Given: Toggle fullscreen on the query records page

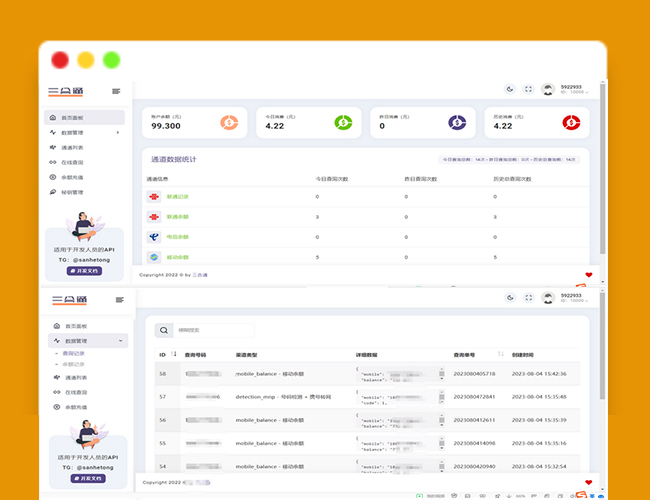Looking at the screenshot, I should (528, 298).
